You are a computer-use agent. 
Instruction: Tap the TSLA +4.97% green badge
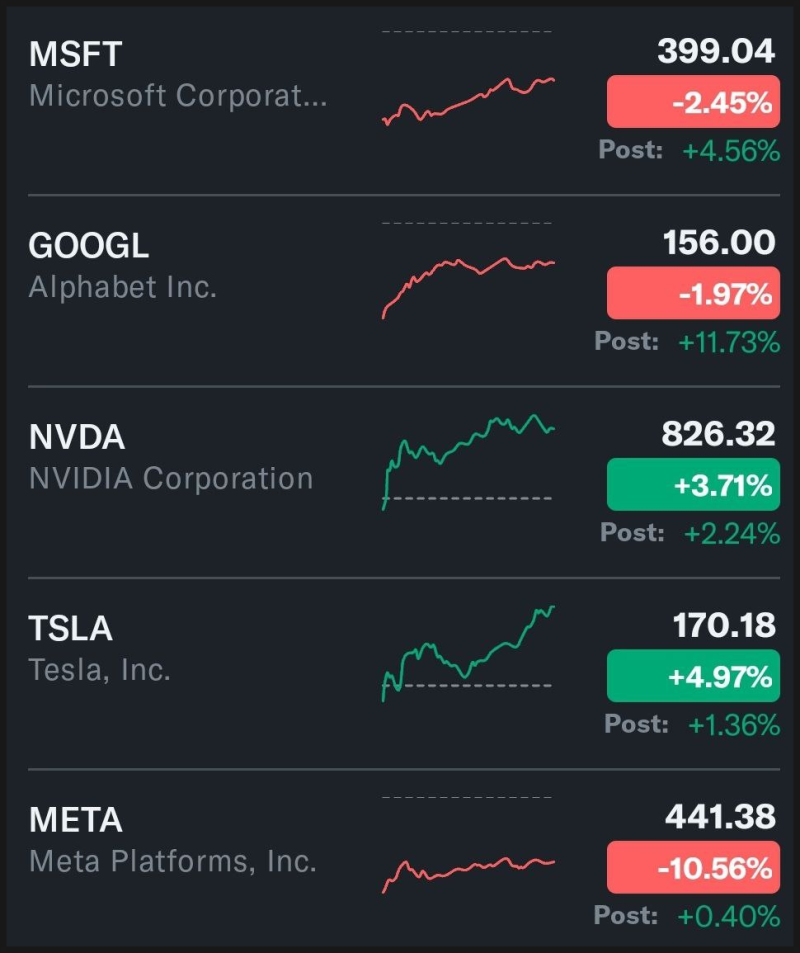tap(693, 676)
